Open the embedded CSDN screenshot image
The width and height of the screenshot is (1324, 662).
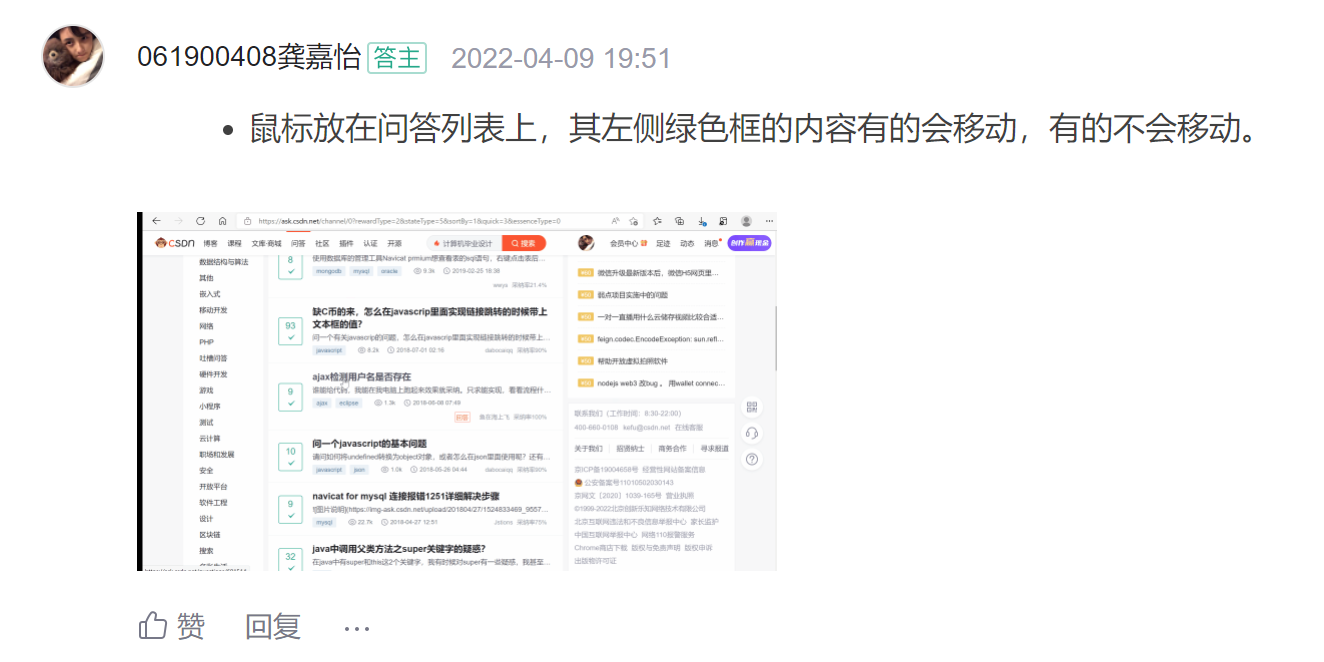[x=457, y=391]
